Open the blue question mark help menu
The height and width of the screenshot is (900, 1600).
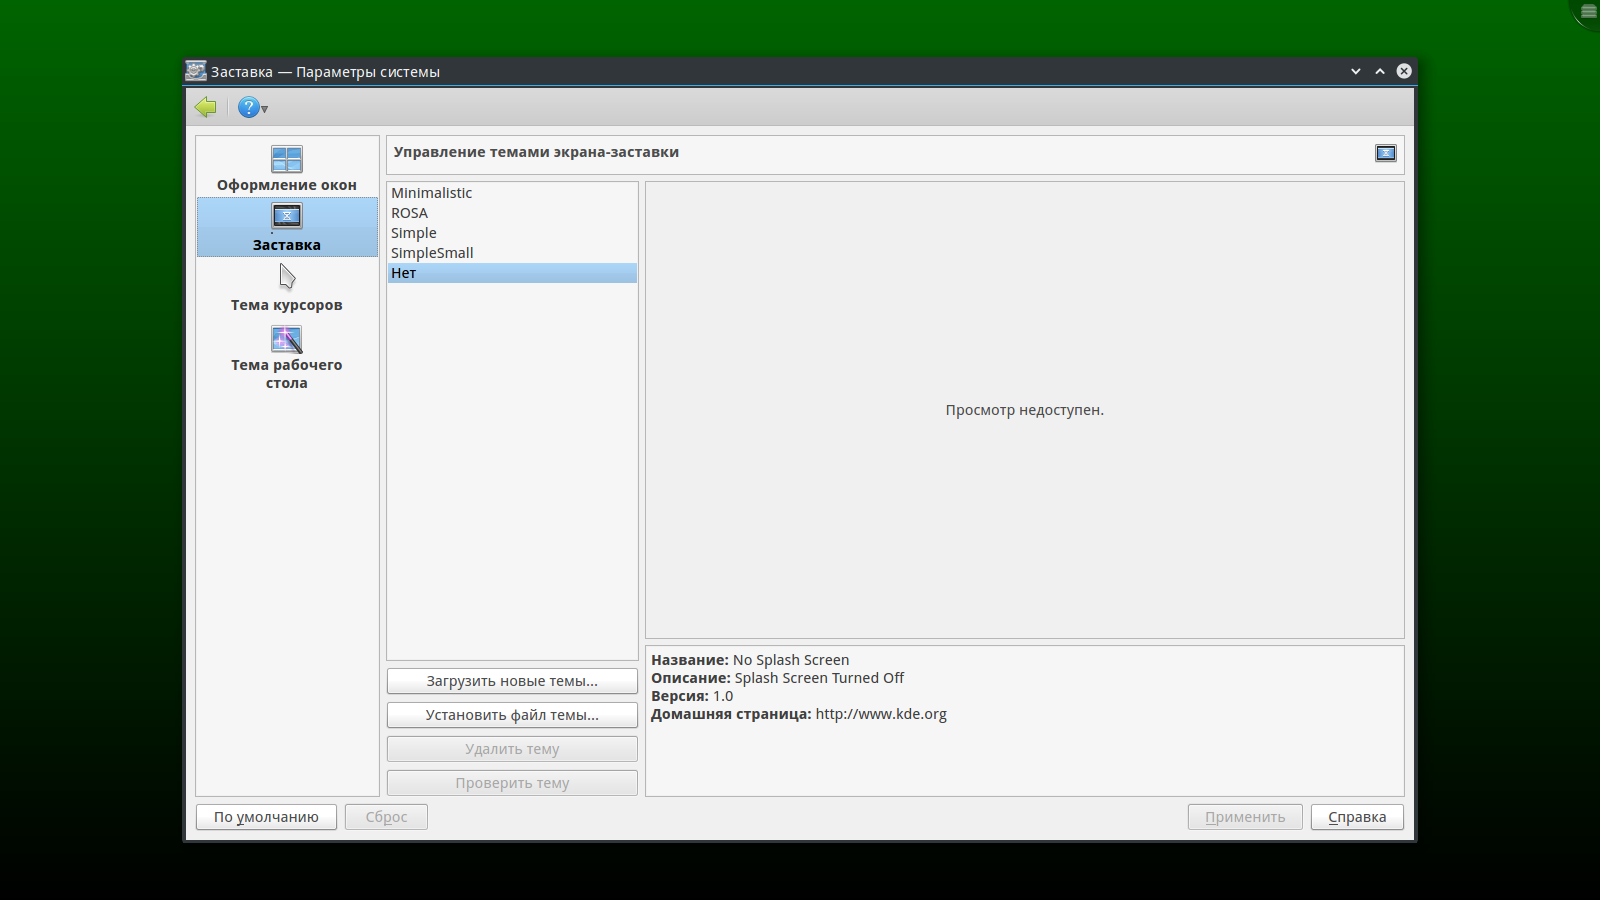[x=252, y=107]
